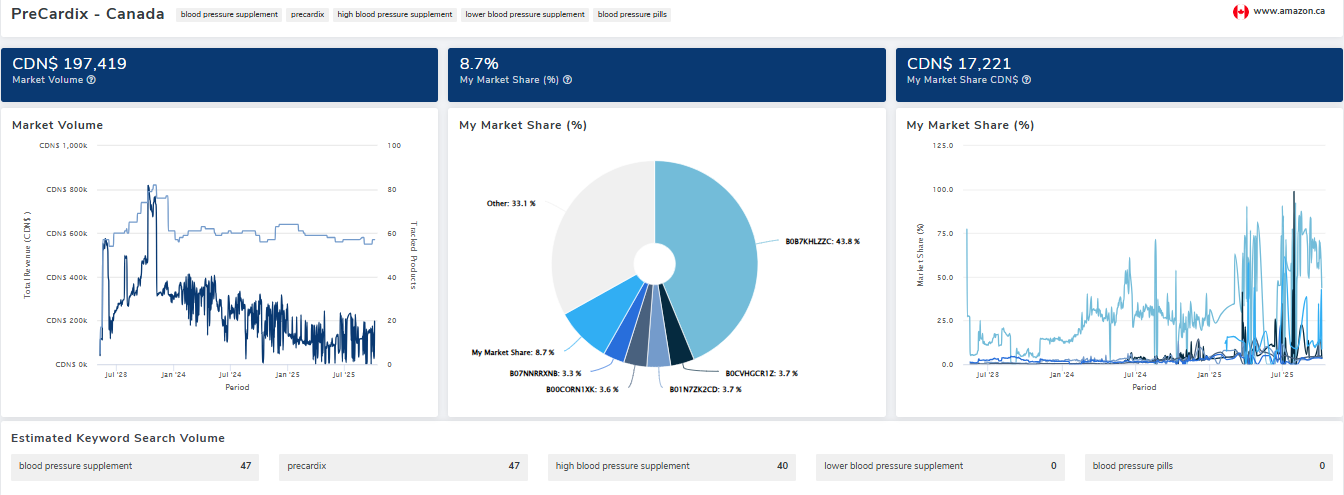The width and height of the screenshot is (1344, 495).
Task: Click the 'high blood pressure supplement' header tag
Action: (x=394, y=15)
